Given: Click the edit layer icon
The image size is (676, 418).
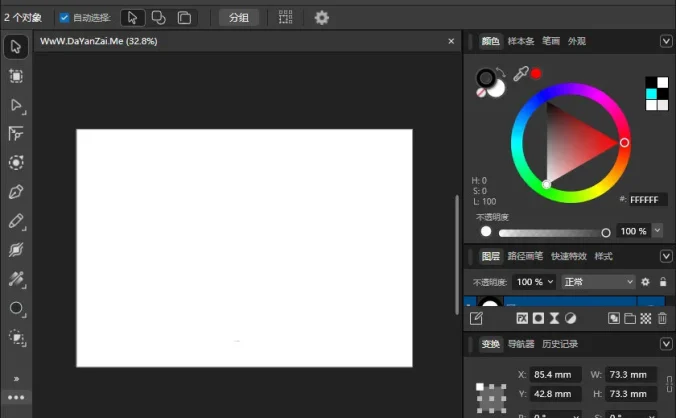Looking at the screenshot, I should click(x=476, y=318).
